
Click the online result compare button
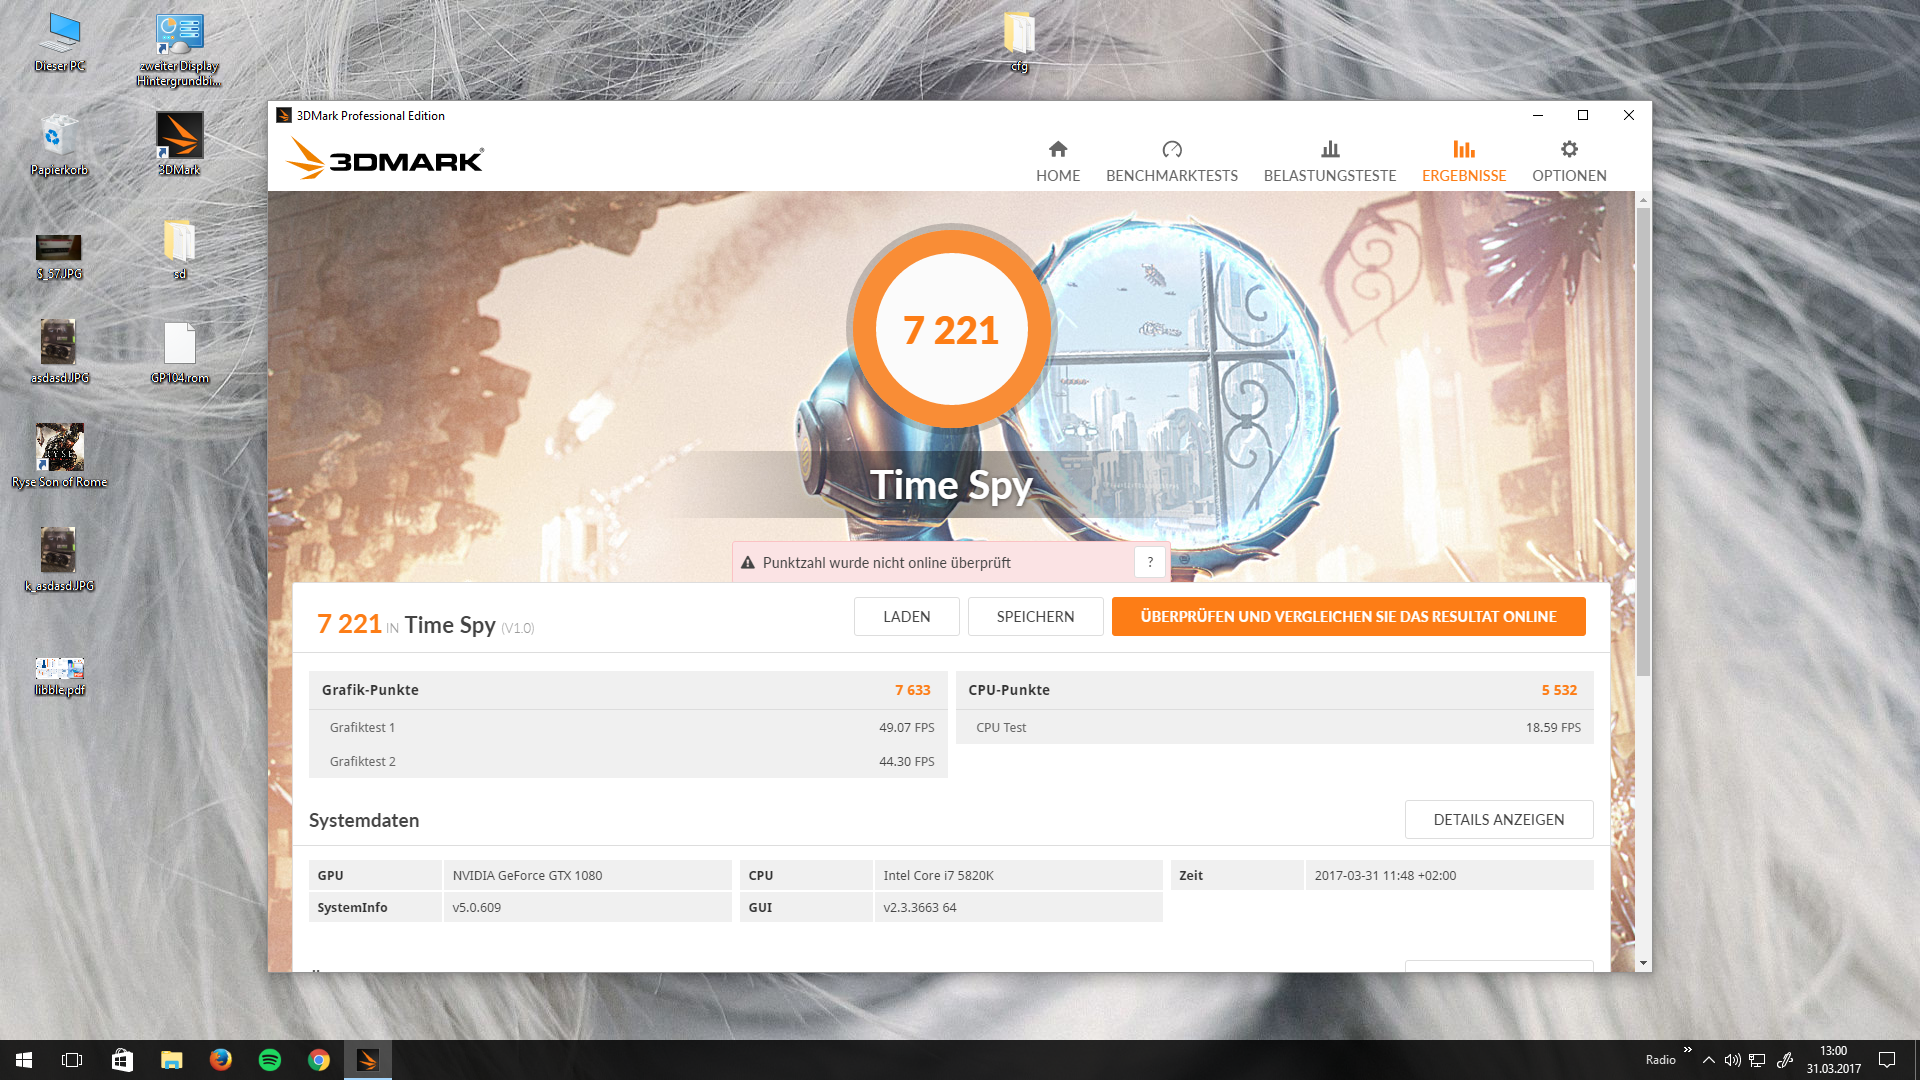click(1348, 617)
